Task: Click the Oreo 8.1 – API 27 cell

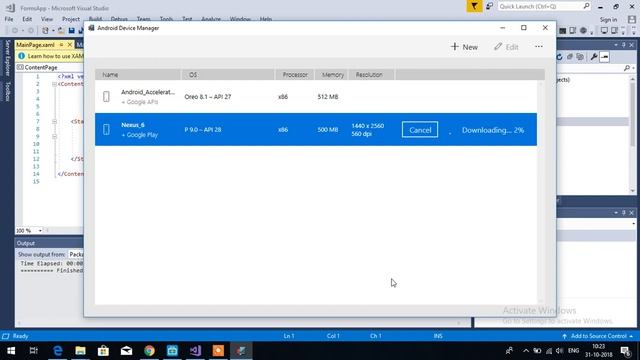Action: 208,97
